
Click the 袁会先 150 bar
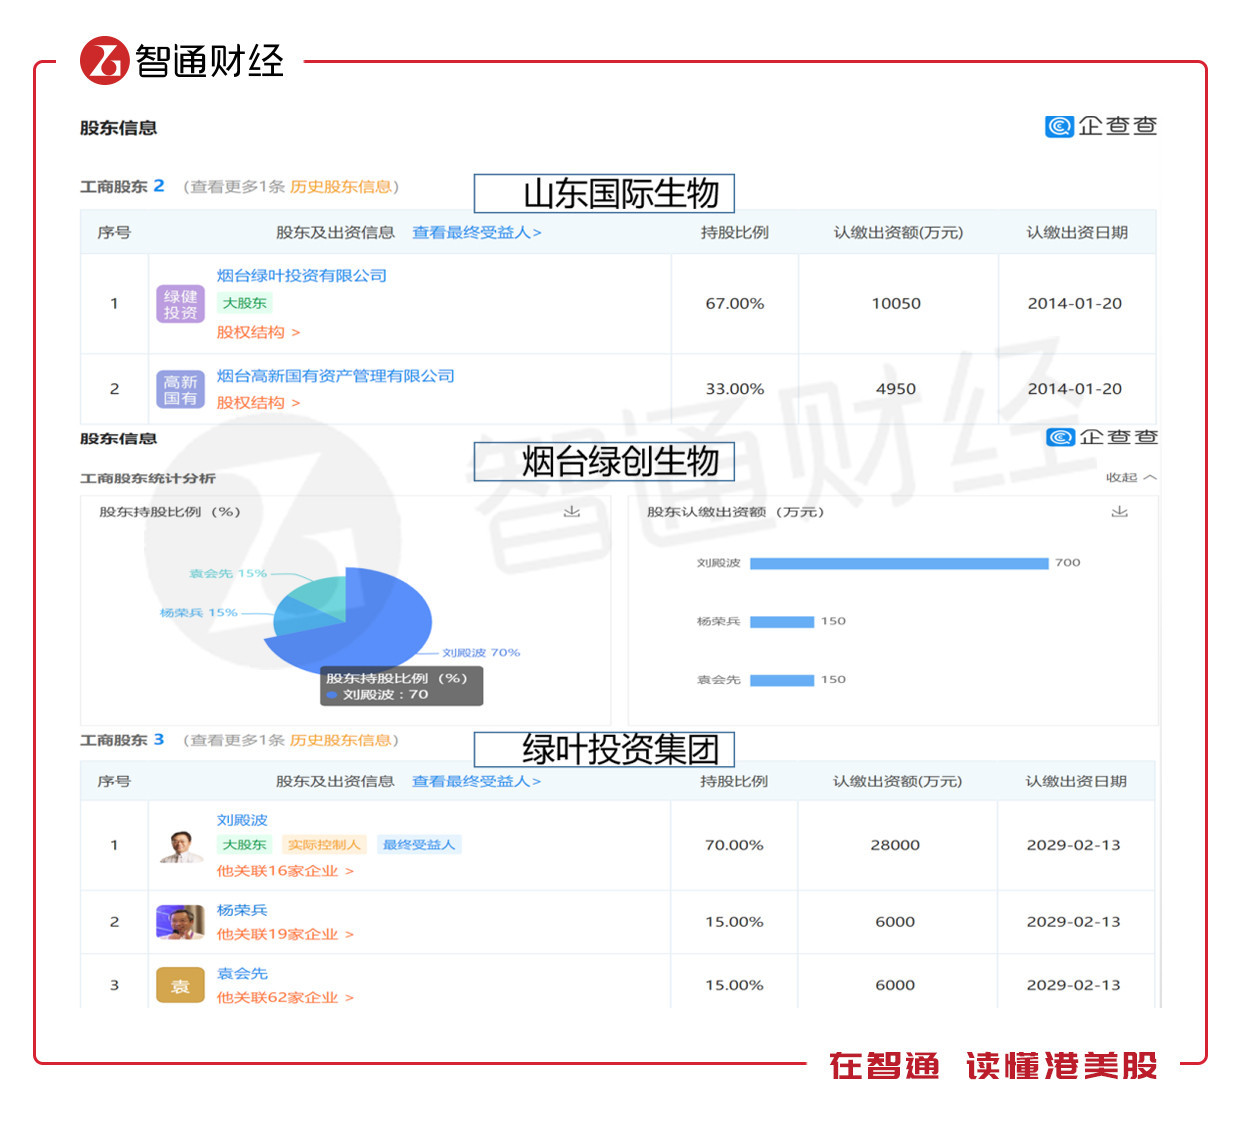(x=782, y=680)
